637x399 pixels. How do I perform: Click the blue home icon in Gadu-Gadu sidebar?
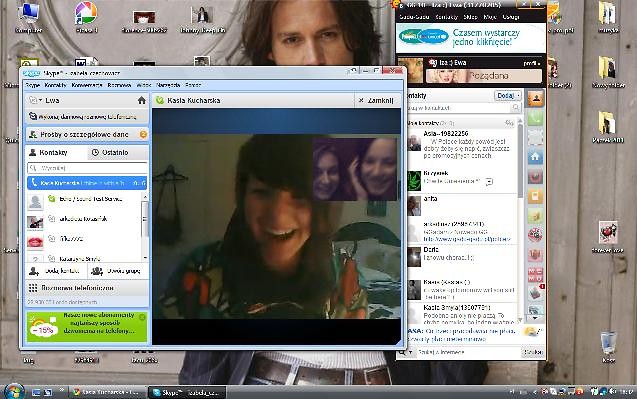[x=535, y=157]
